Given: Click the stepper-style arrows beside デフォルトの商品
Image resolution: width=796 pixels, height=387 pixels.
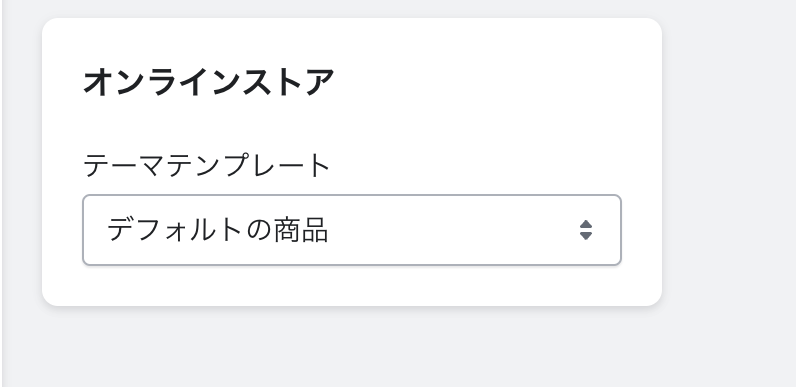Looking at the screenshot, I should point(586,230).
